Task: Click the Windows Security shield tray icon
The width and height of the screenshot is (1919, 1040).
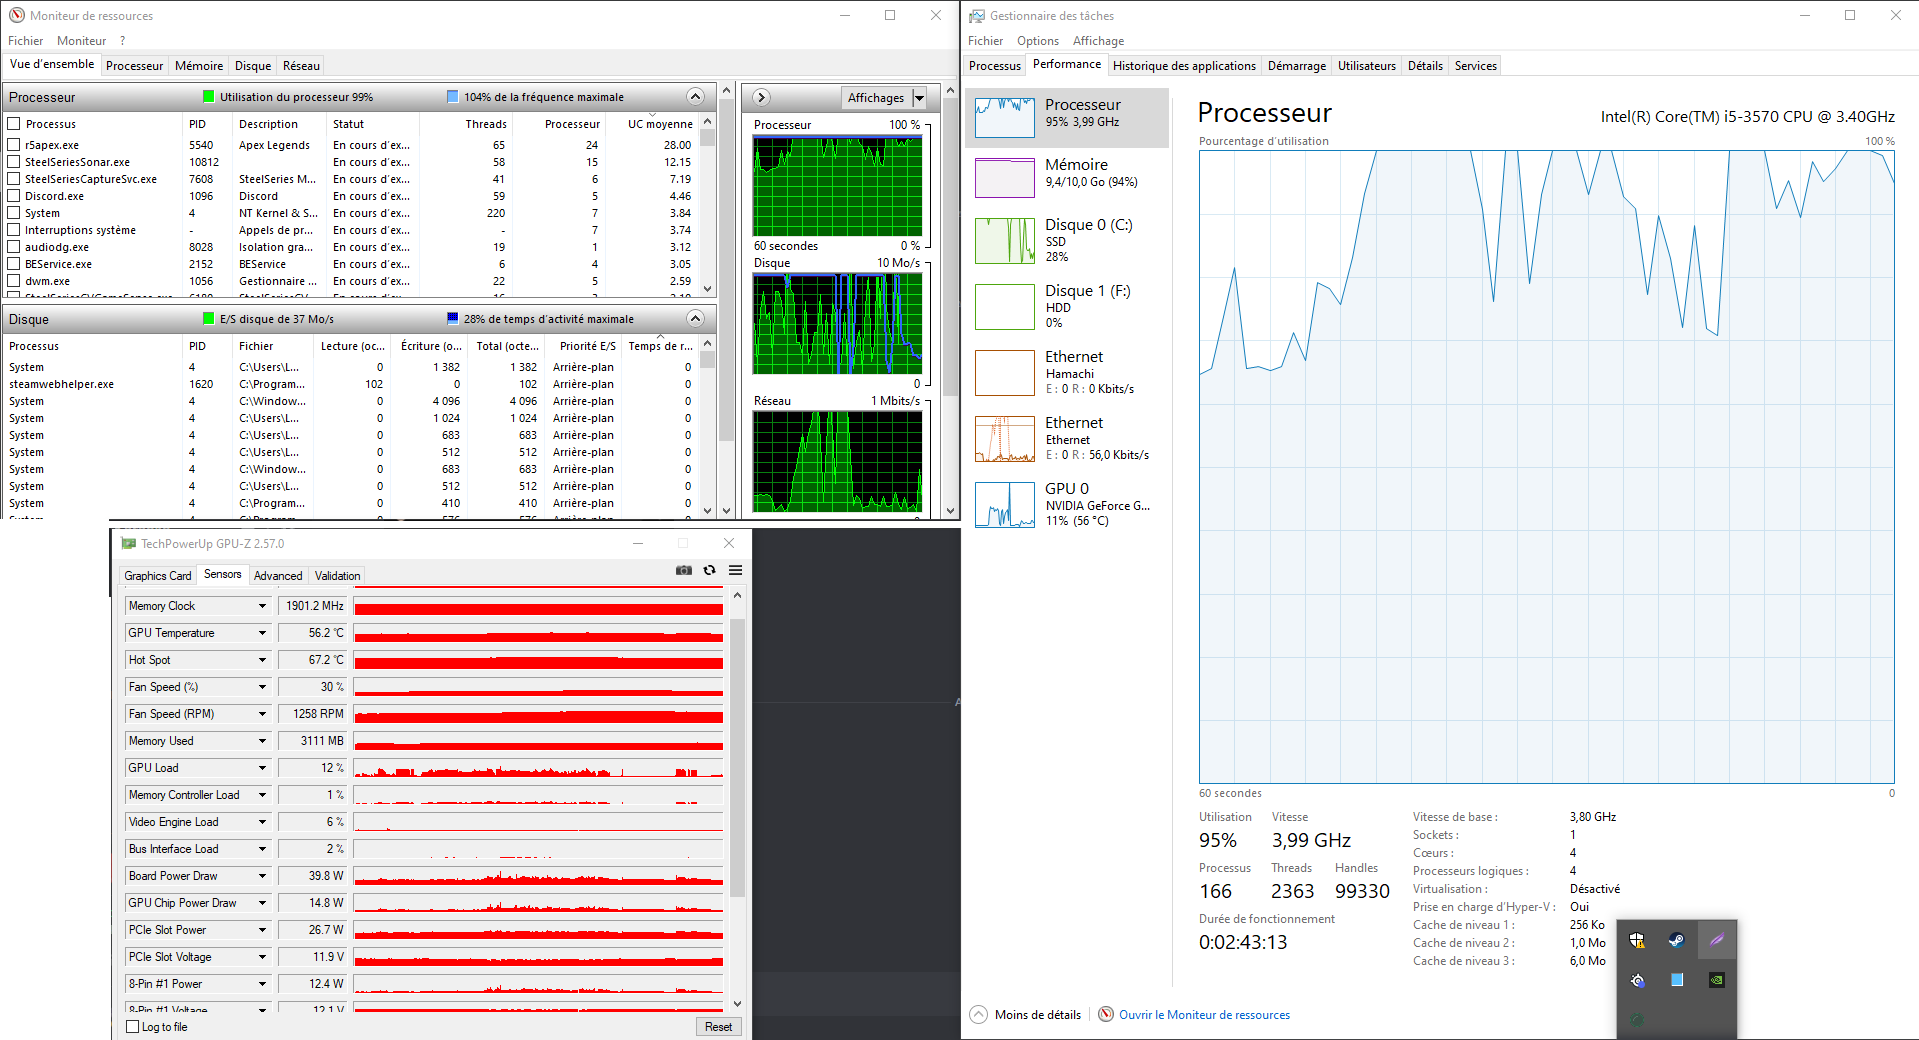Action: [x=1637, y=940]
